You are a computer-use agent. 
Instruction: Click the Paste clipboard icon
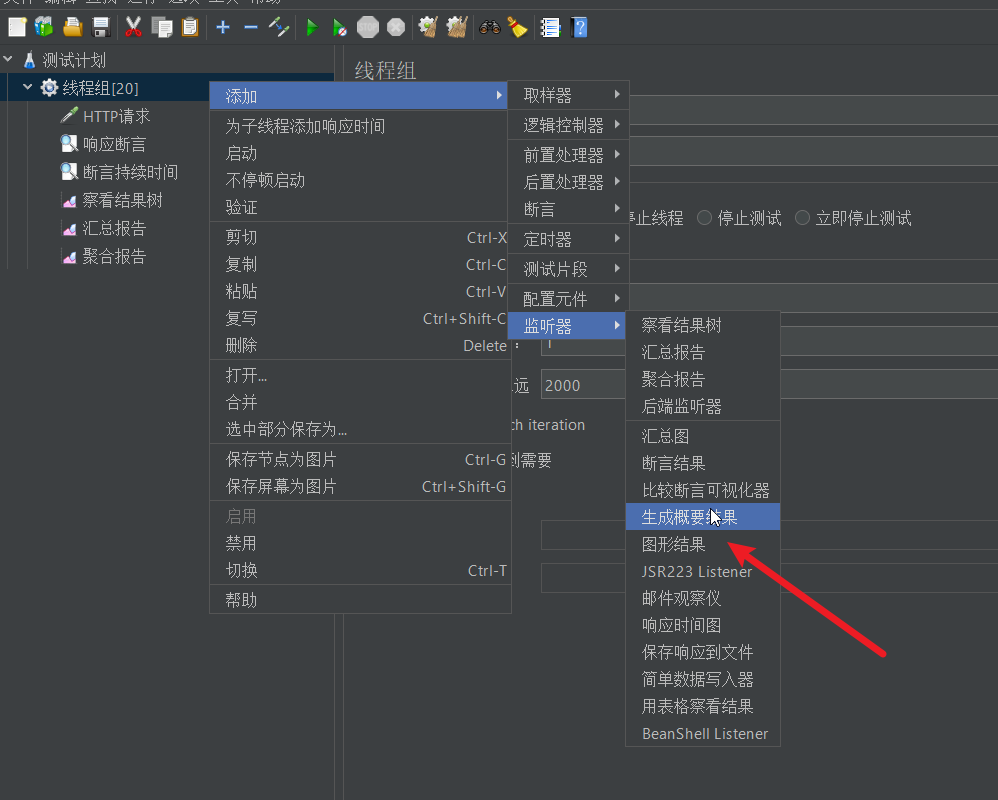point(190,27)
